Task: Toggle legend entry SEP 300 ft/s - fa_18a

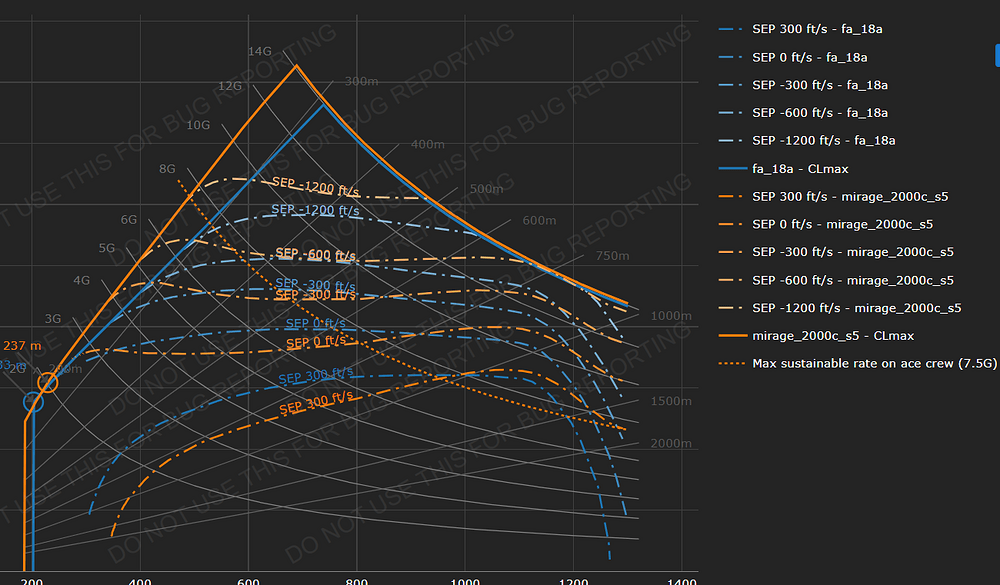Action: coord(800,29)
